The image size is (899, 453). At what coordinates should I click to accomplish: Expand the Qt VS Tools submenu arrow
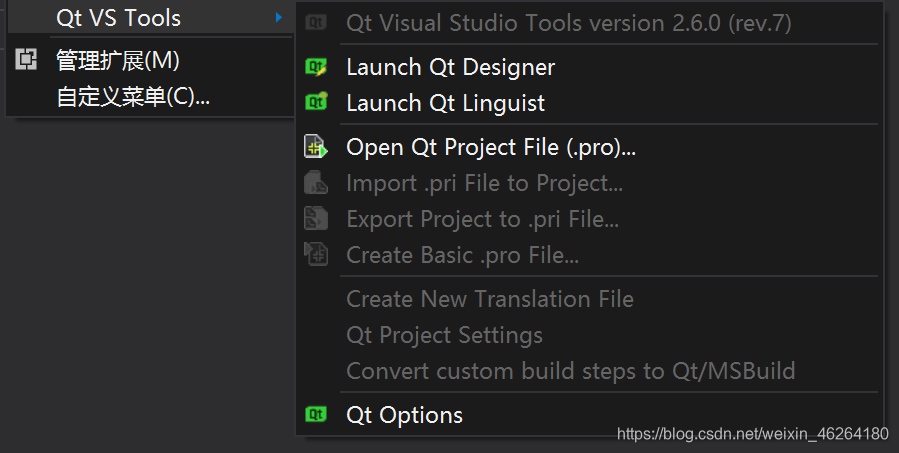pos(278,18)
